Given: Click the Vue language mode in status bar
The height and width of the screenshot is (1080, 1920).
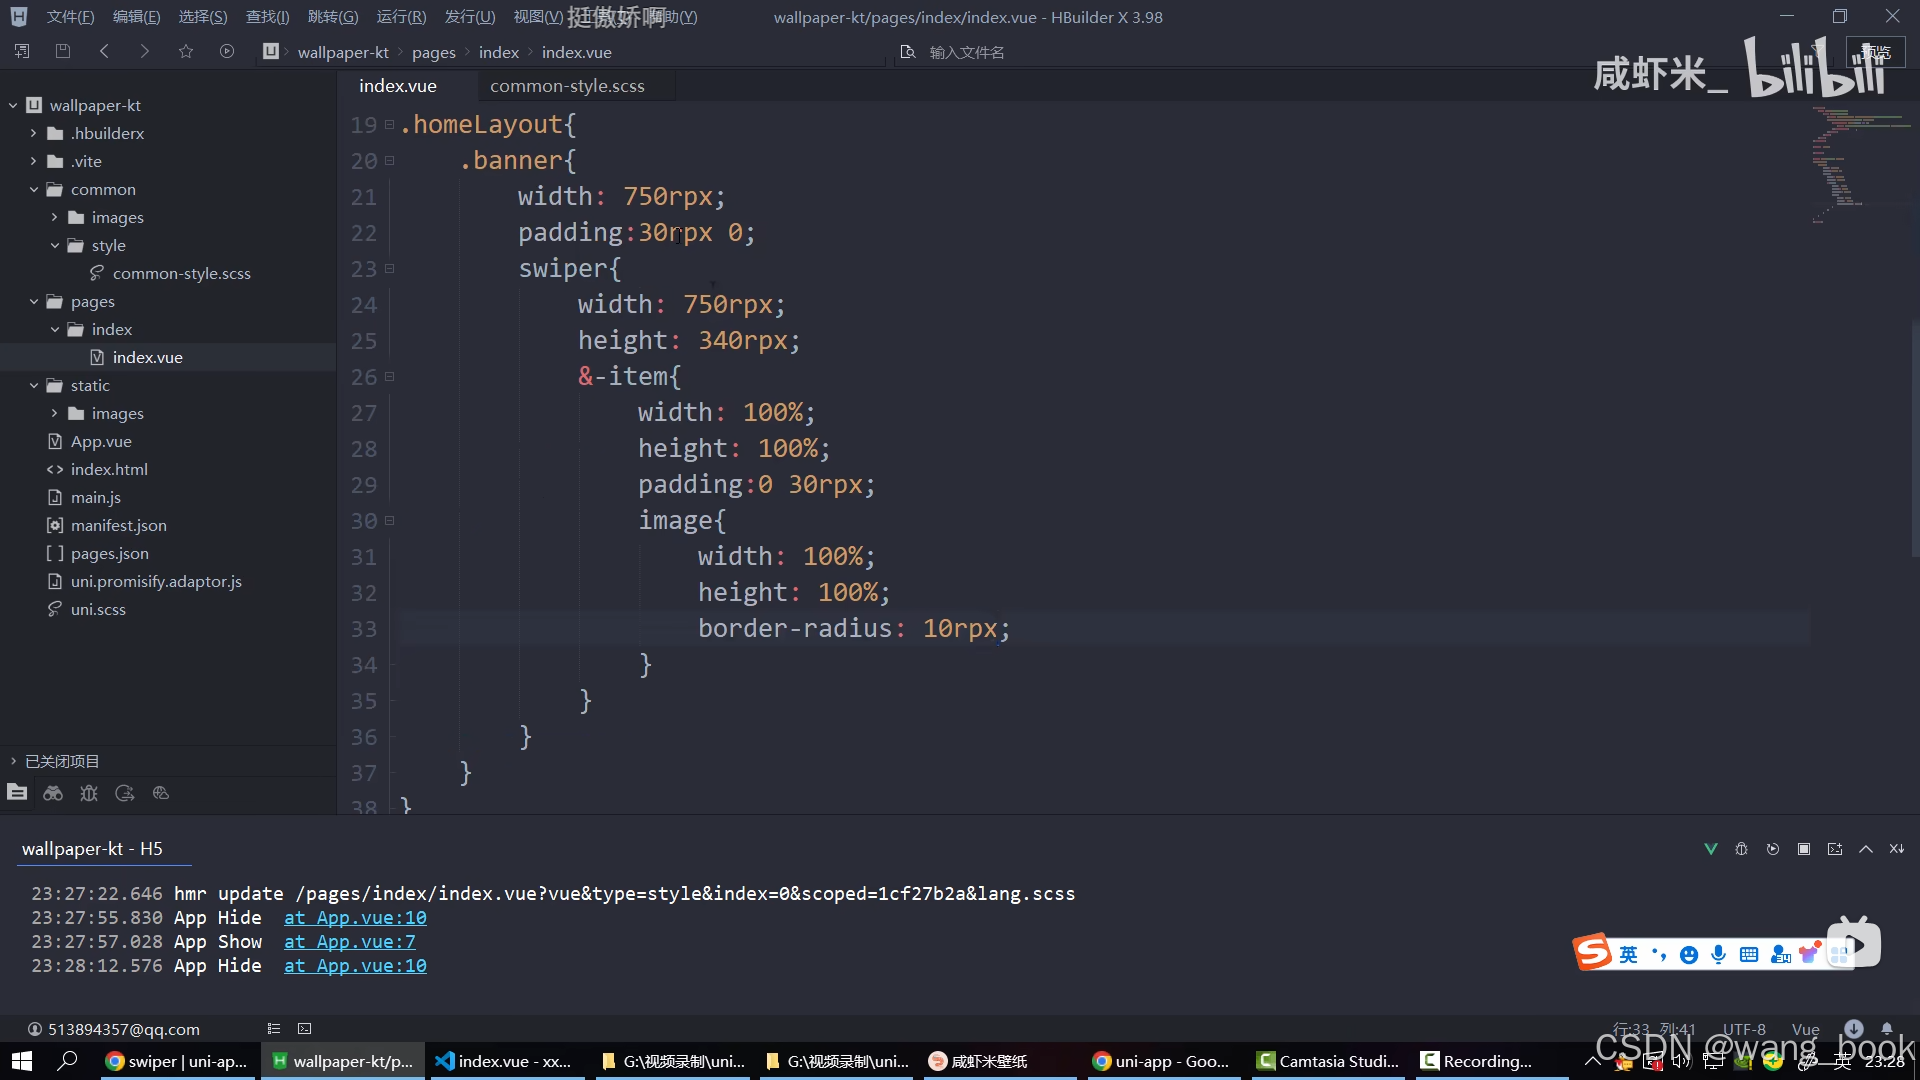Looking at the screenshot, I should tap(1805, 1029).
